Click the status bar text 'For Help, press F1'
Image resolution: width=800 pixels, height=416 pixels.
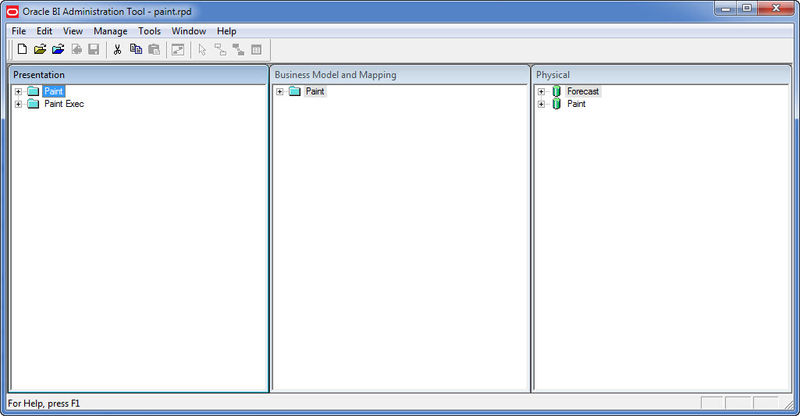44,403
